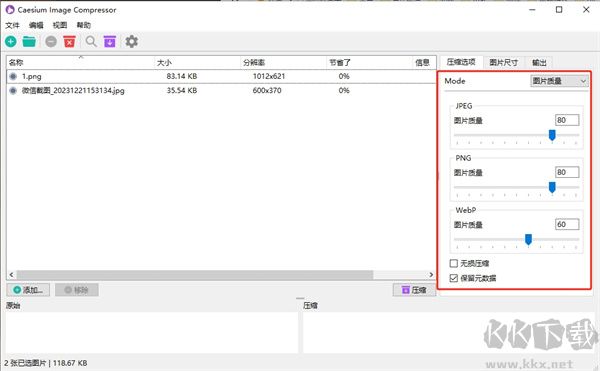Click the magnifier preview icon

point(91,41)
